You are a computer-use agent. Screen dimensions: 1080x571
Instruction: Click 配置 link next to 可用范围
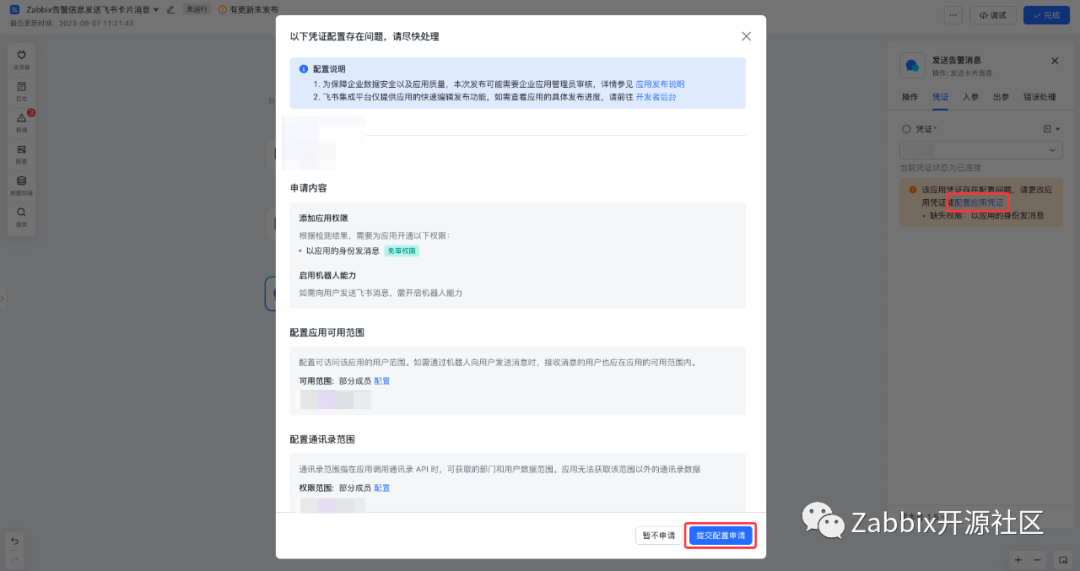[382, 381]
